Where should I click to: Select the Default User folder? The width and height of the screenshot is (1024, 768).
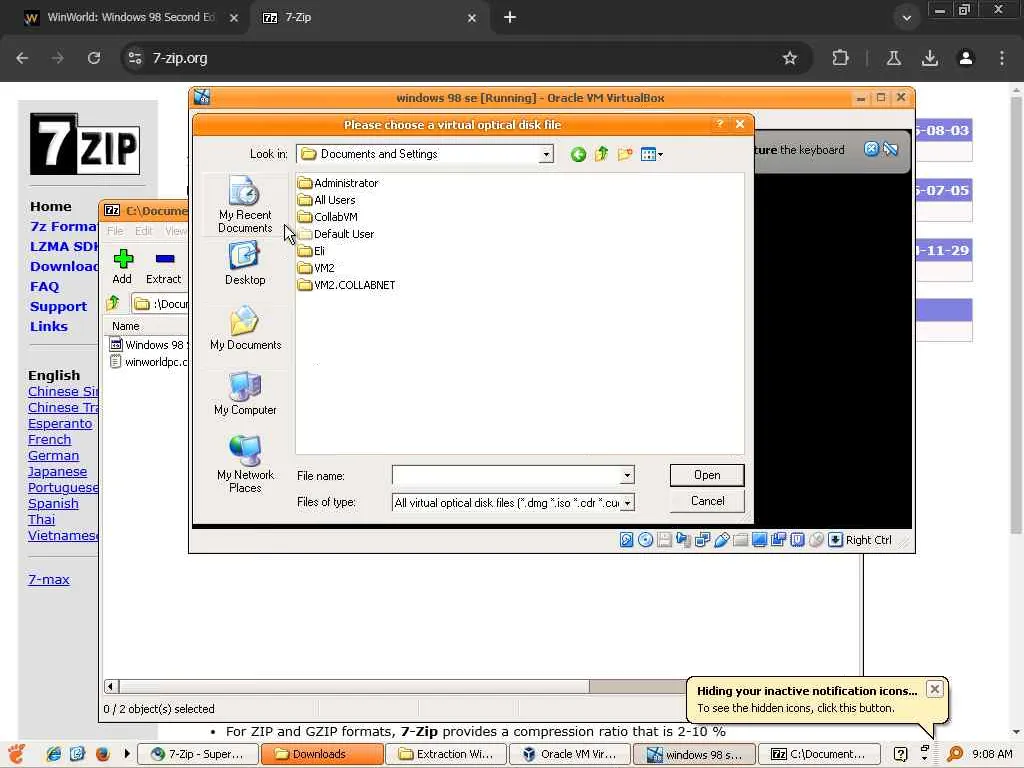(x=336, y=234)
